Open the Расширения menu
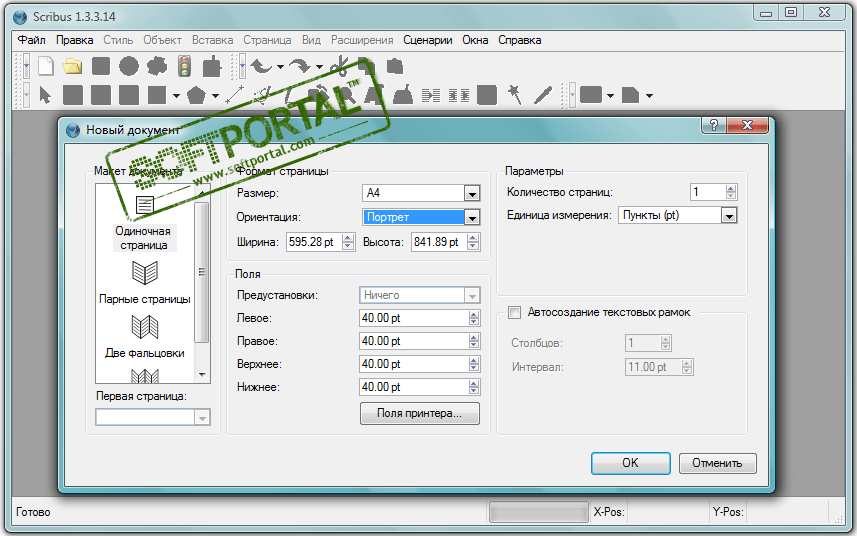857x536 pixels. [x=362, y=40]
